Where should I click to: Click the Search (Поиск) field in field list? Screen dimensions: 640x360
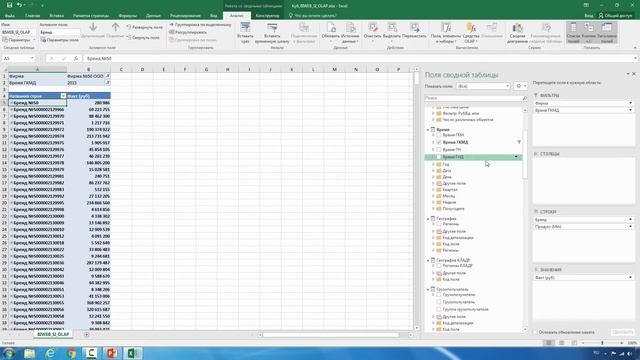click(x=473, y=98)
